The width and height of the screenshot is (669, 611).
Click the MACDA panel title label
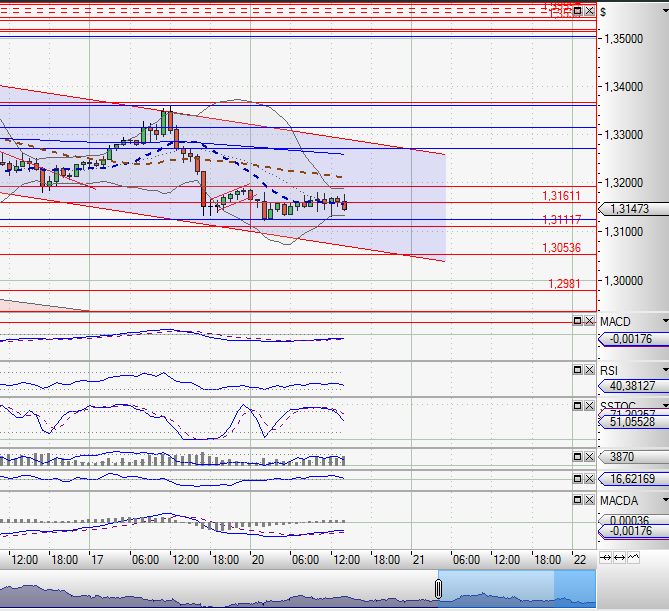(619, 500)
